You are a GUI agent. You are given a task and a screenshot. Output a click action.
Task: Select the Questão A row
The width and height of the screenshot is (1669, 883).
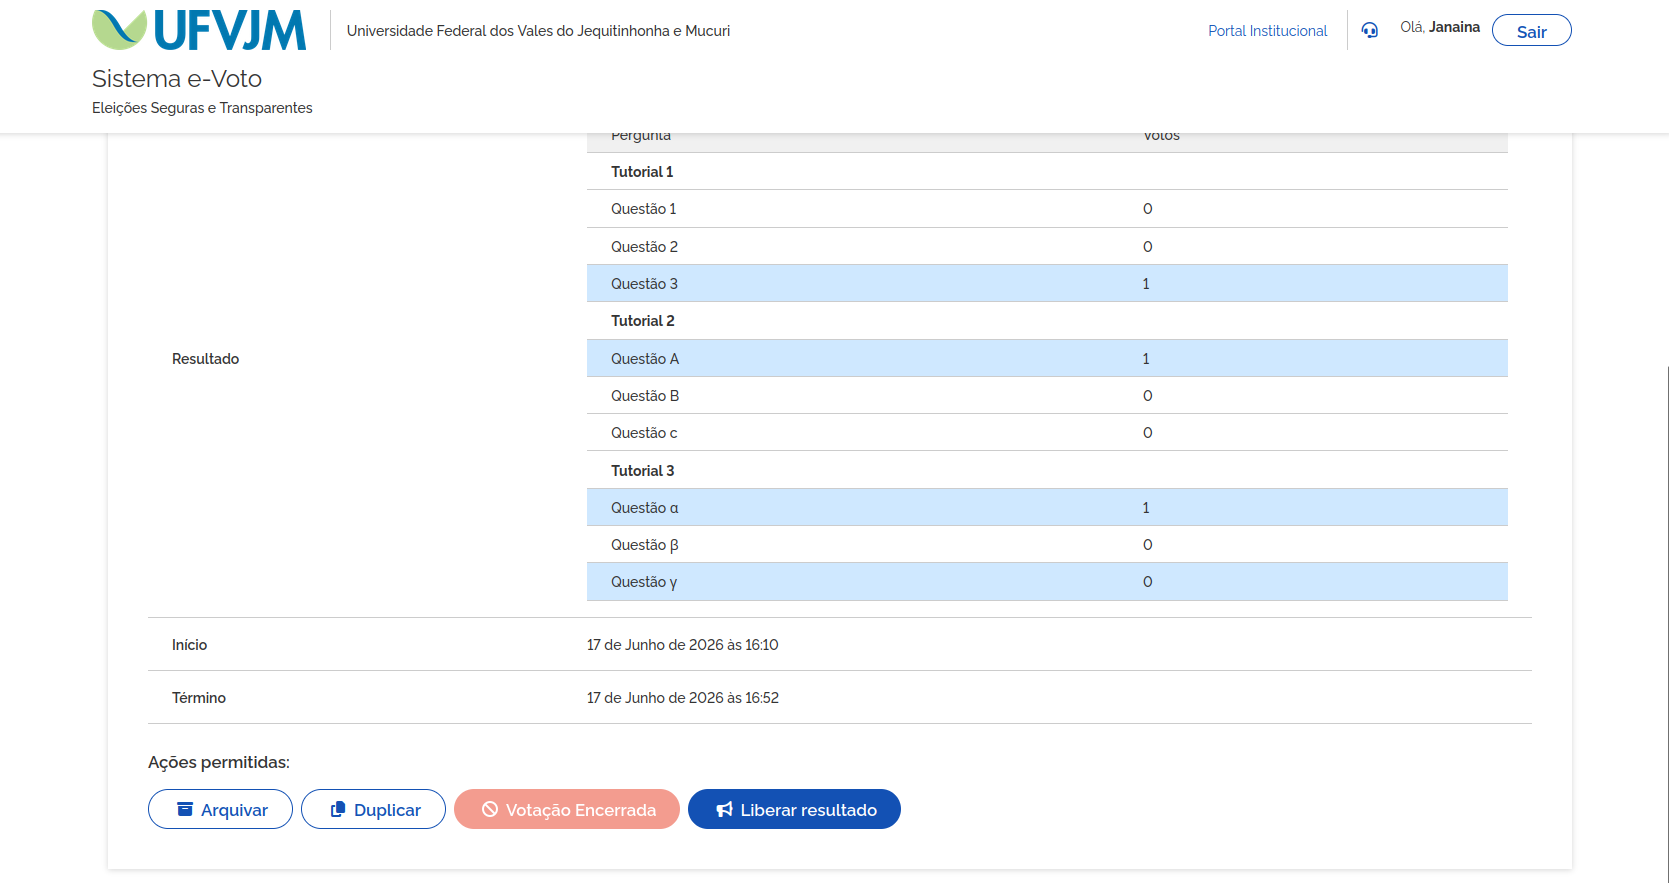tap(1047, 359)
